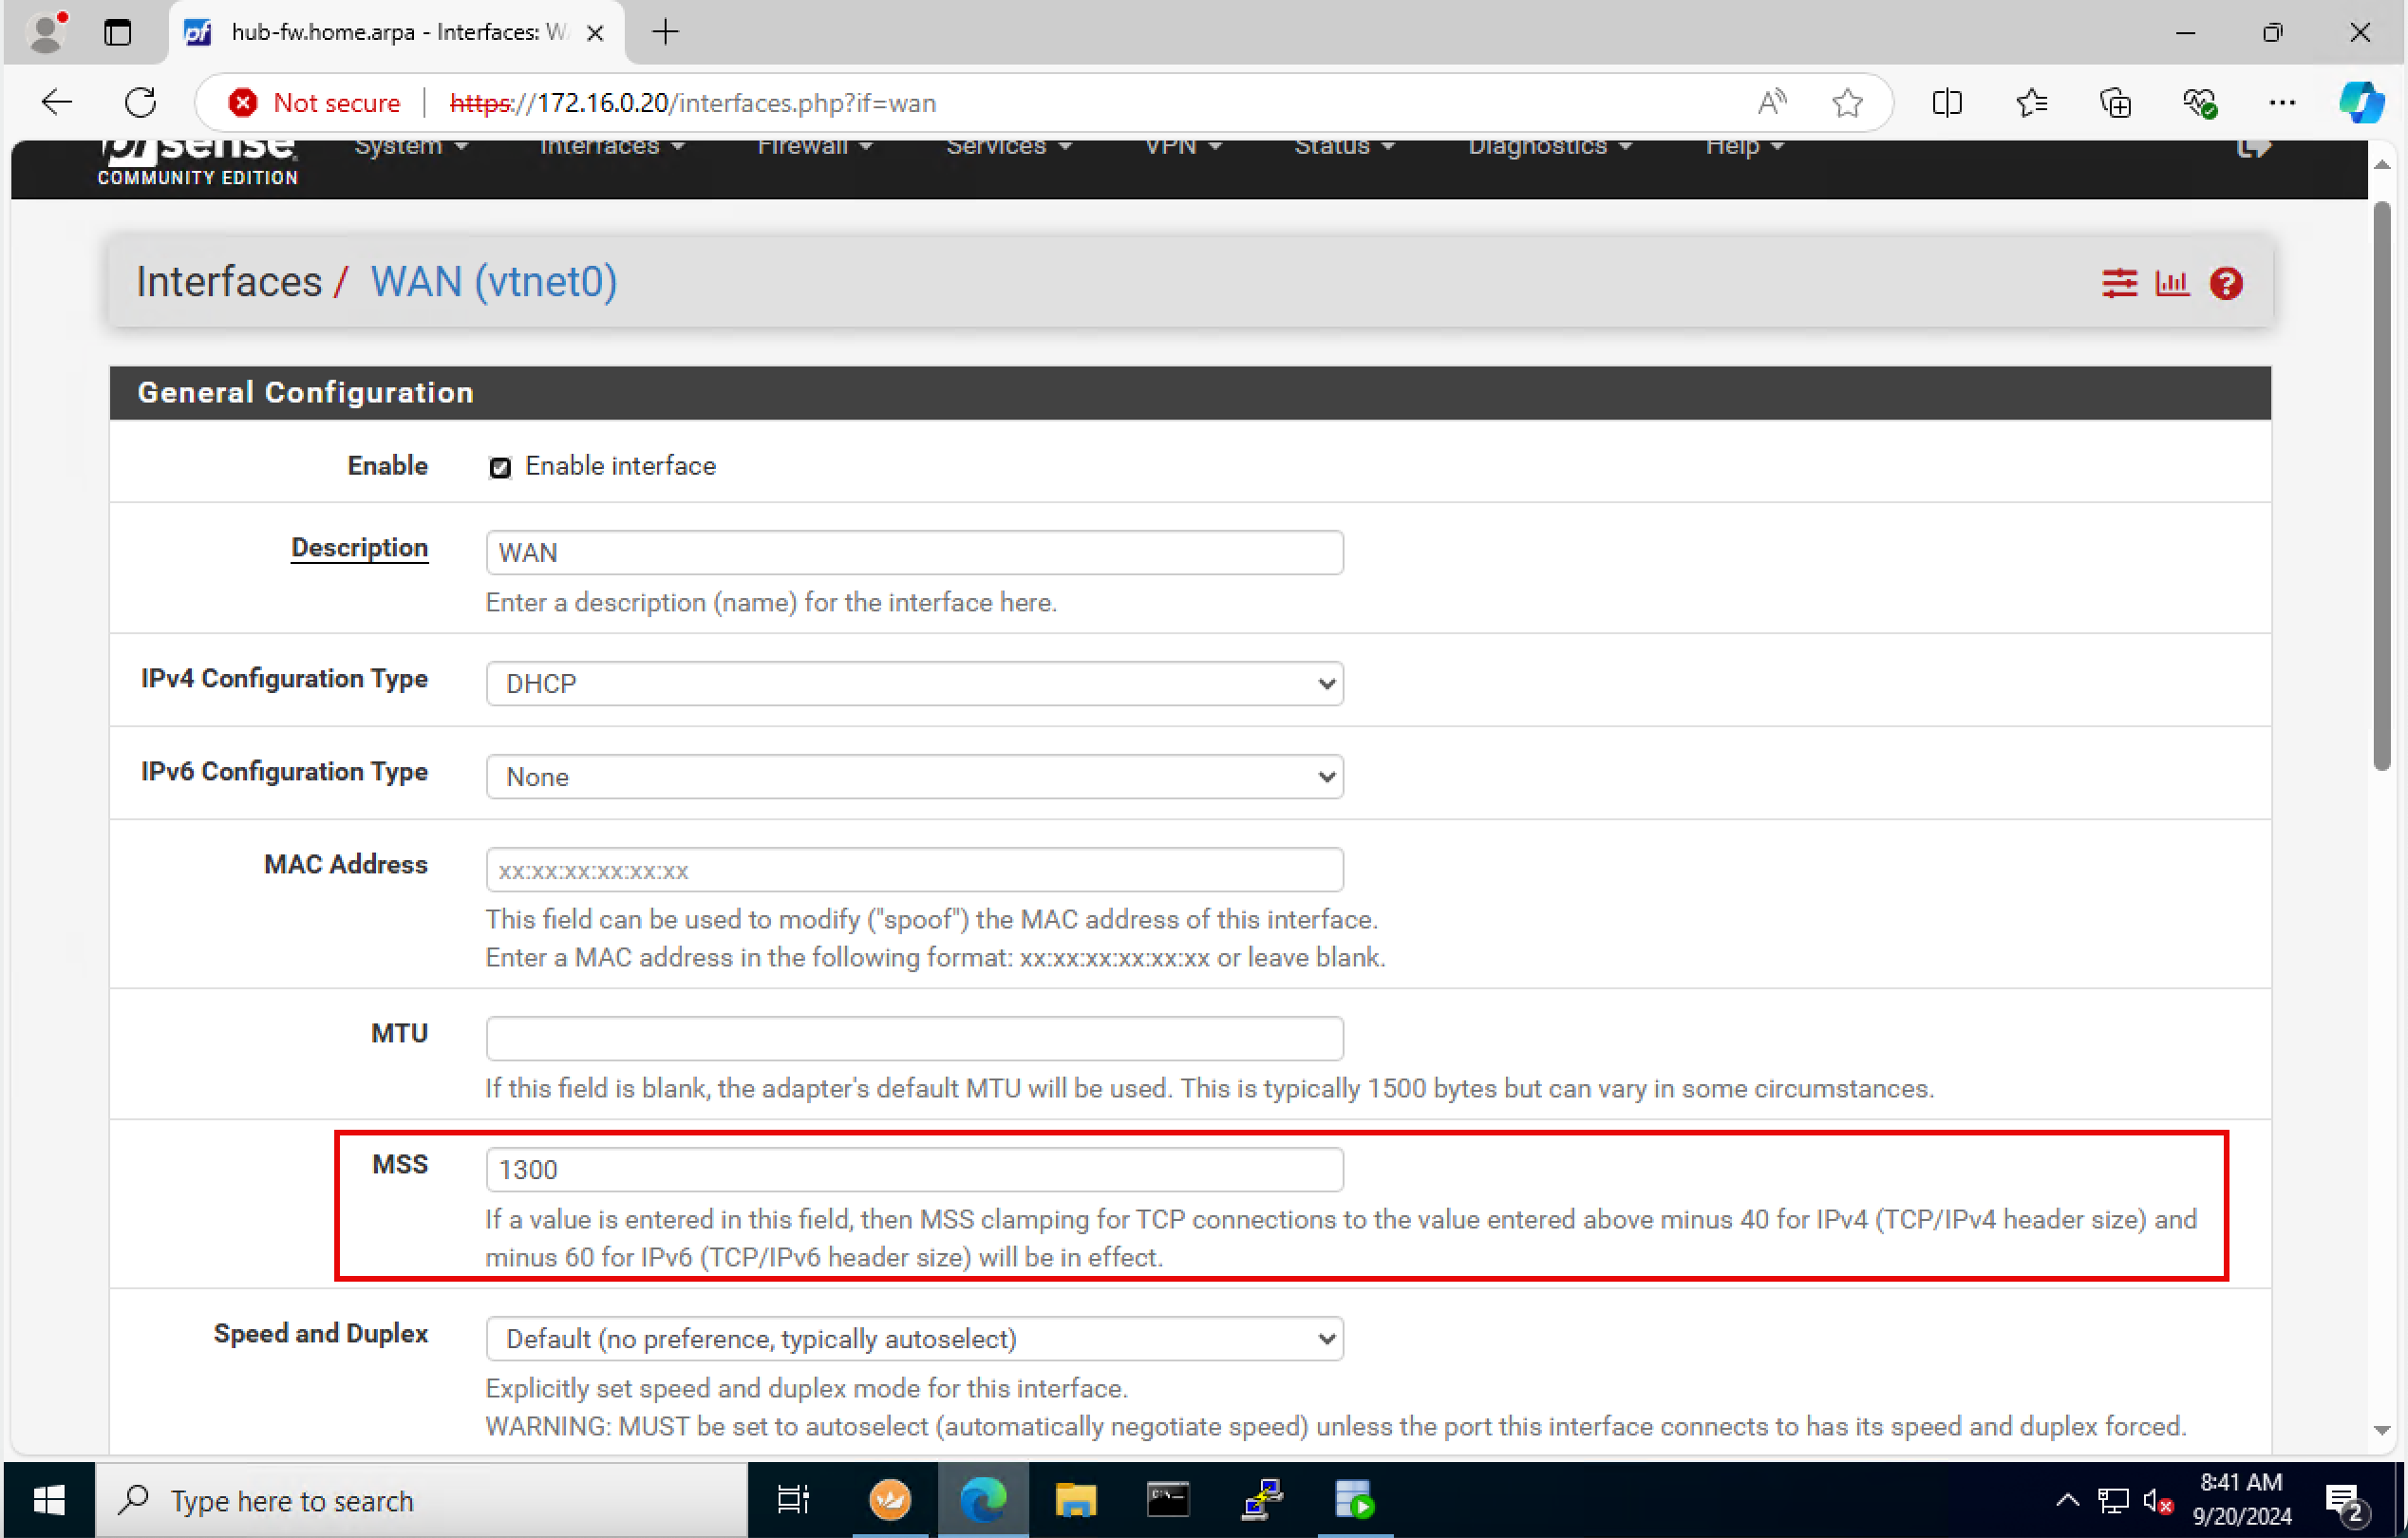Refresh the browser page
Viewport: 2408px width, 1538px height.
coord(141,103)
